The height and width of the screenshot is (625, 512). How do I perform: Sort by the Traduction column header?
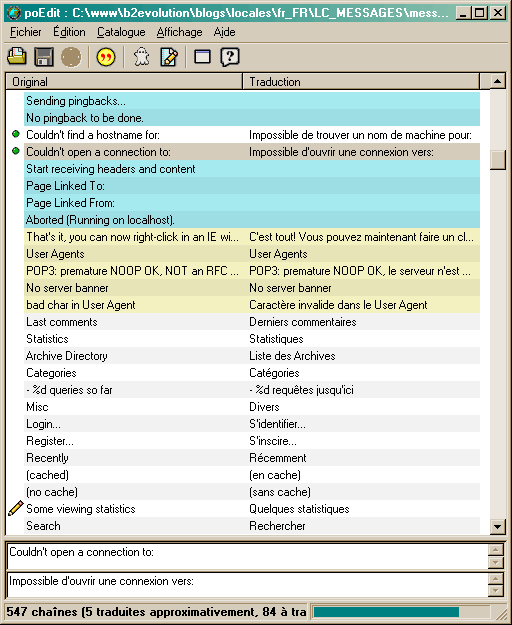(x=361, y=82)
